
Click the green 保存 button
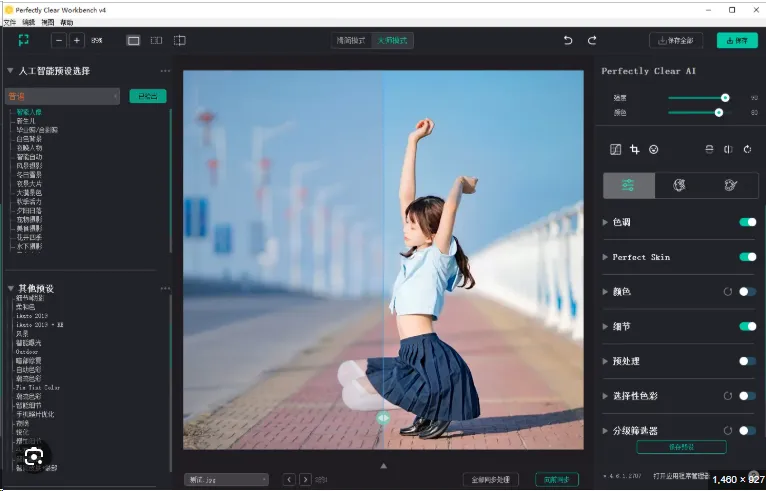click(x=737, y=41)
